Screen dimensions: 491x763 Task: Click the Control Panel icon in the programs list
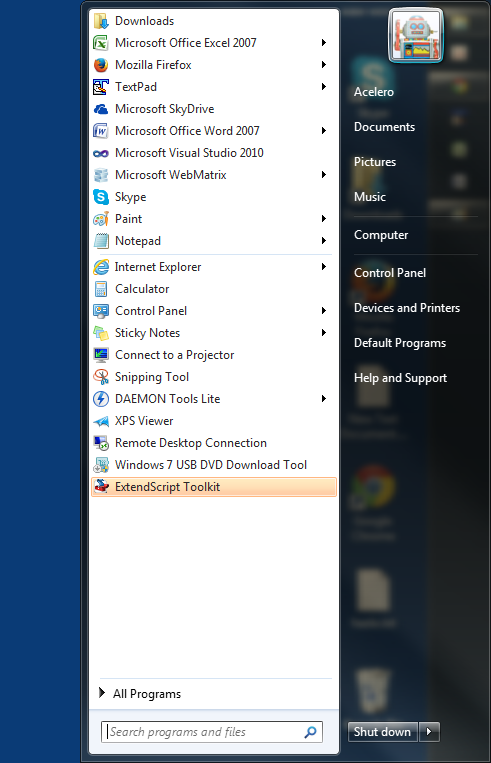[101, 311]
